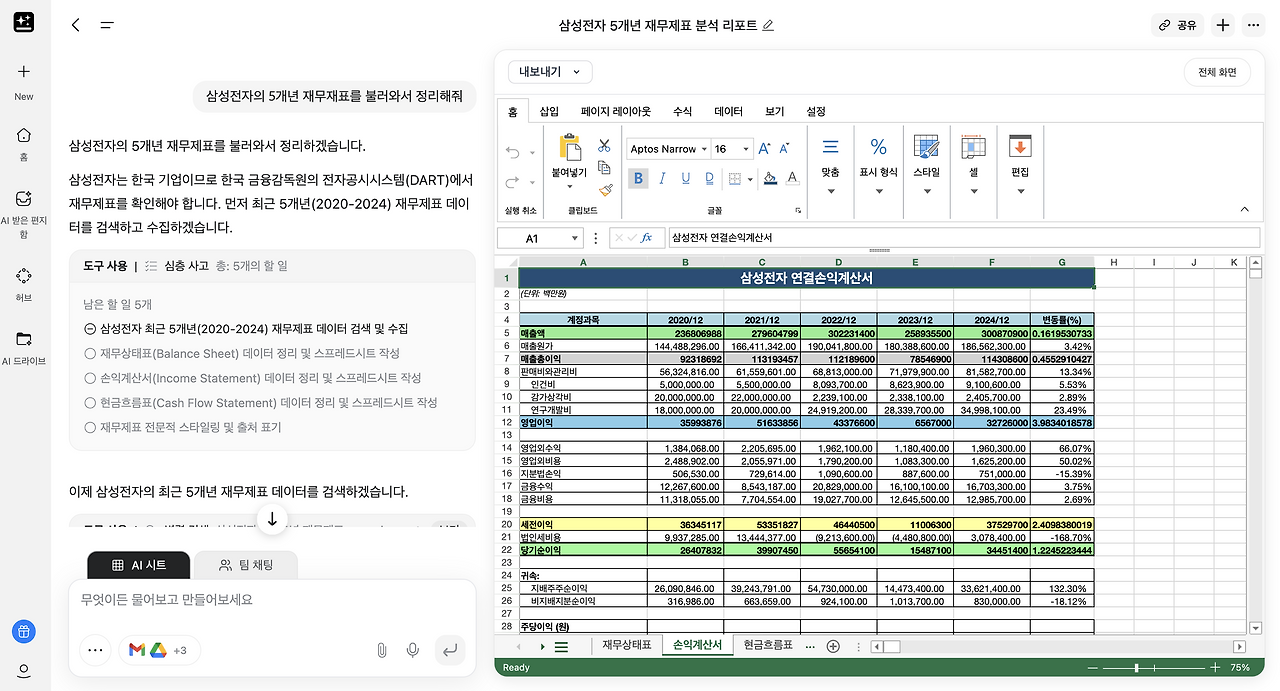This screenshot has width=1280, height=691.
Task: Open the Aptos Narrow font dropdown
Action: [x=703, y=149]
